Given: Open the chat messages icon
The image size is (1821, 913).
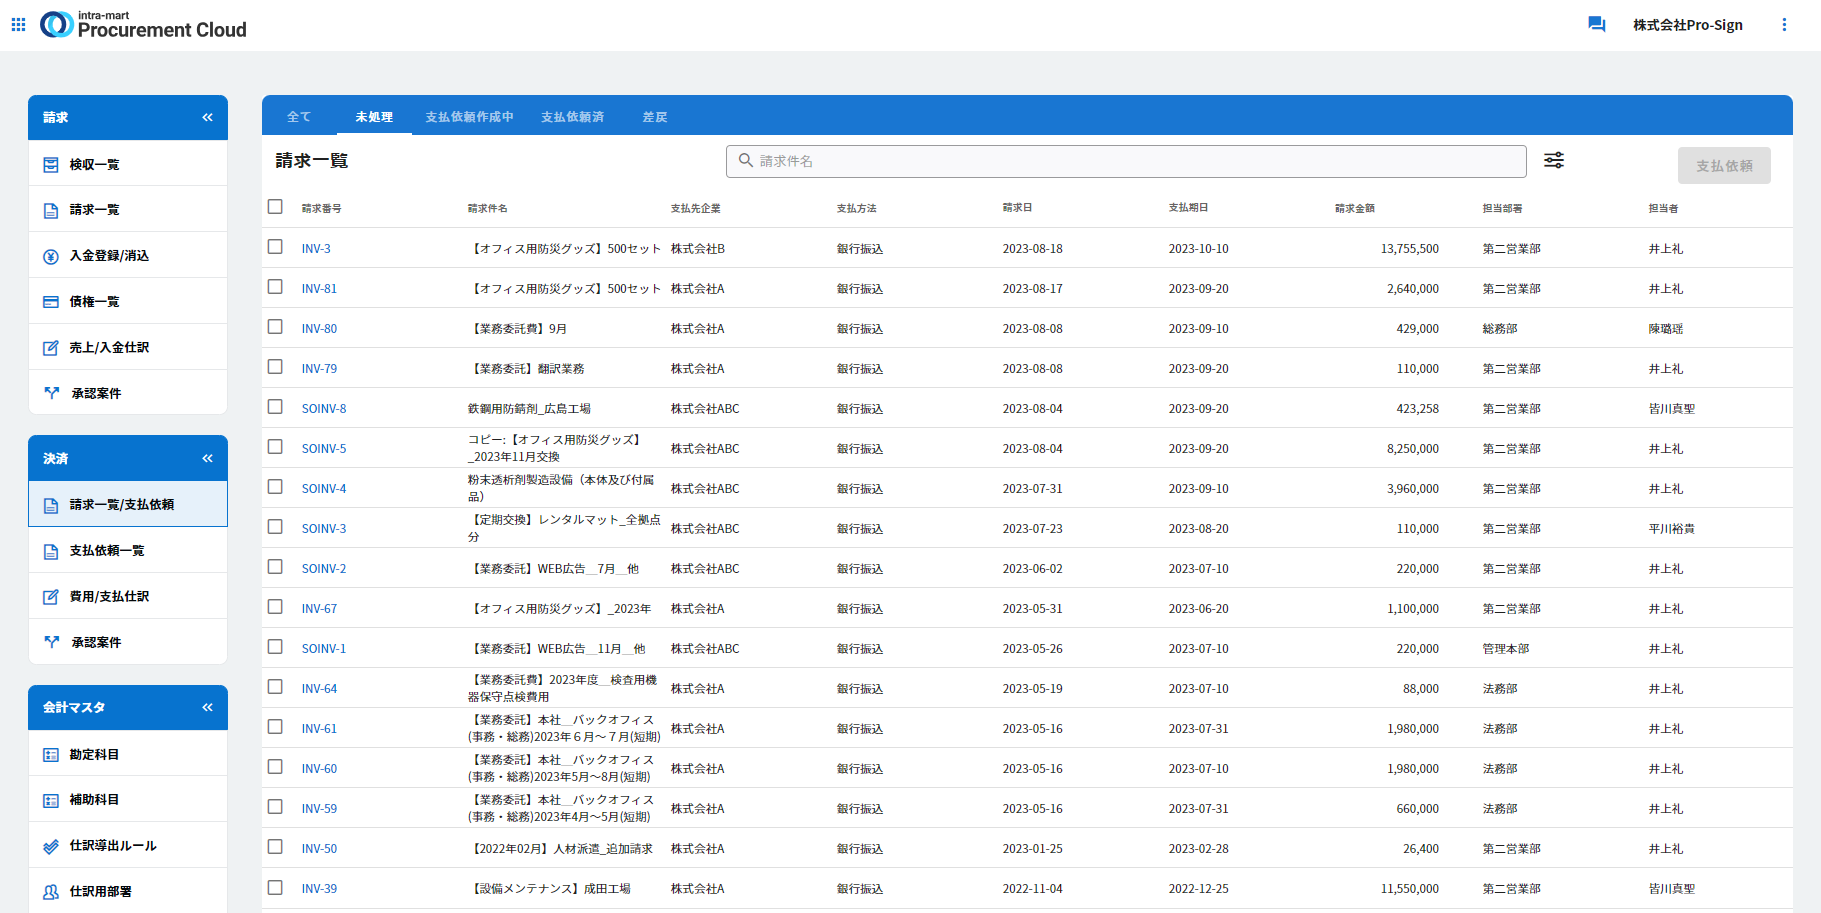Looking at the screenshot, I should (1596, 24).
